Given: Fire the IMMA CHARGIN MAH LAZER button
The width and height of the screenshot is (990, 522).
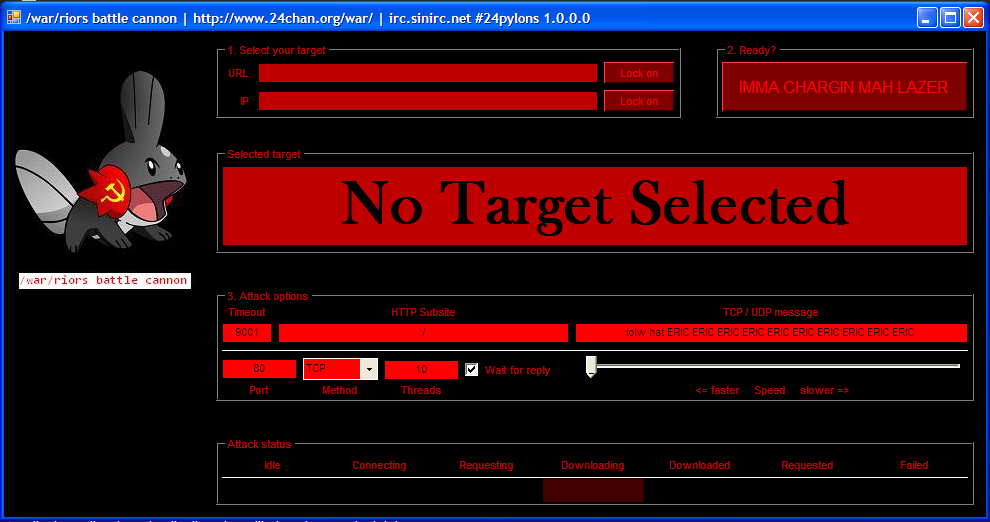Looking at the screenshot, I should [x=844, y=87].
